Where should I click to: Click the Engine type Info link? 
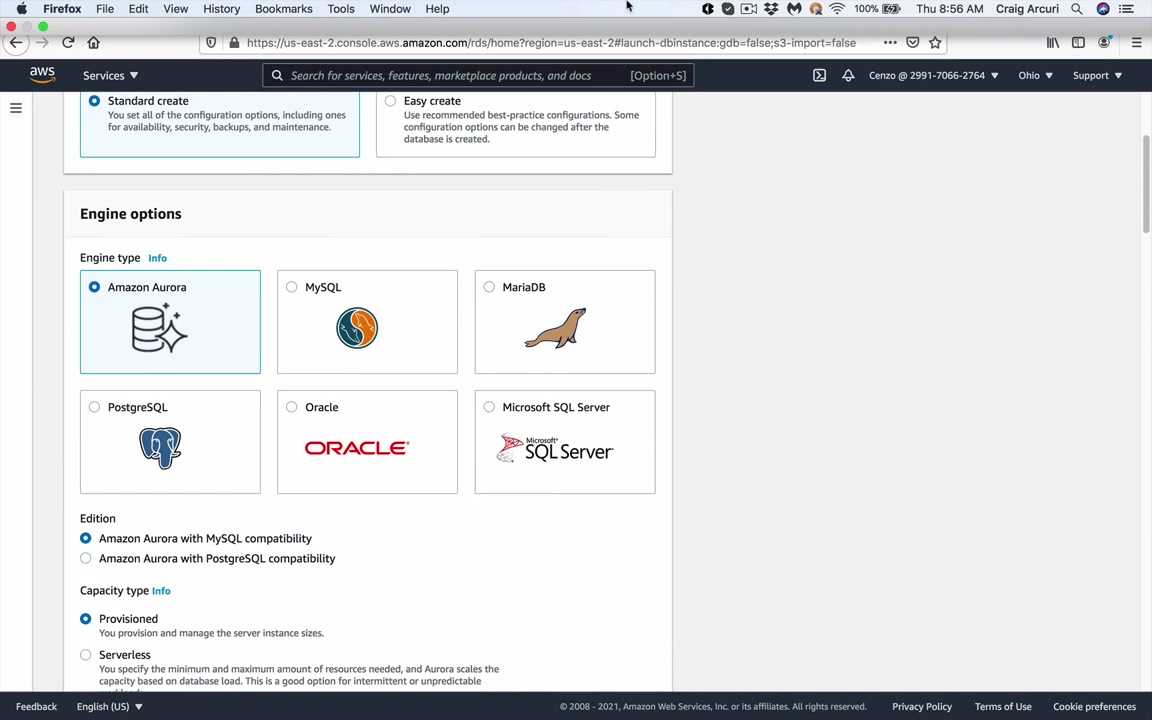point(157,258)
